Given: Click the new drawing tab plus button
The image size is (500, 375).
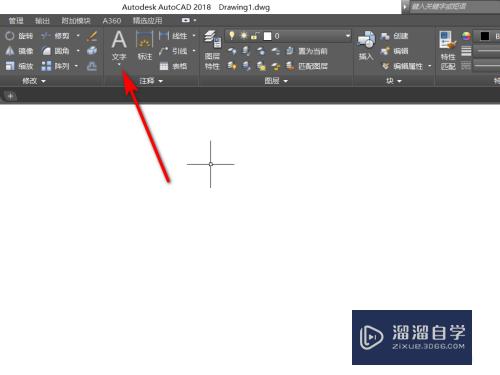Looking at the screenshot, I should click(x=10, y=96).
